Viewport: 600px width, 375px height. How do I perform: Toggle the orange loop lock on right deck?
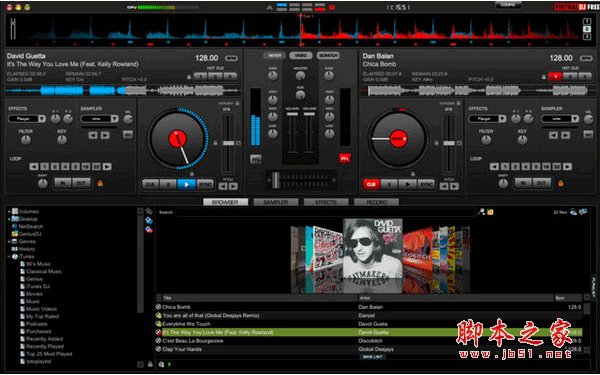[x=561, y=183]
